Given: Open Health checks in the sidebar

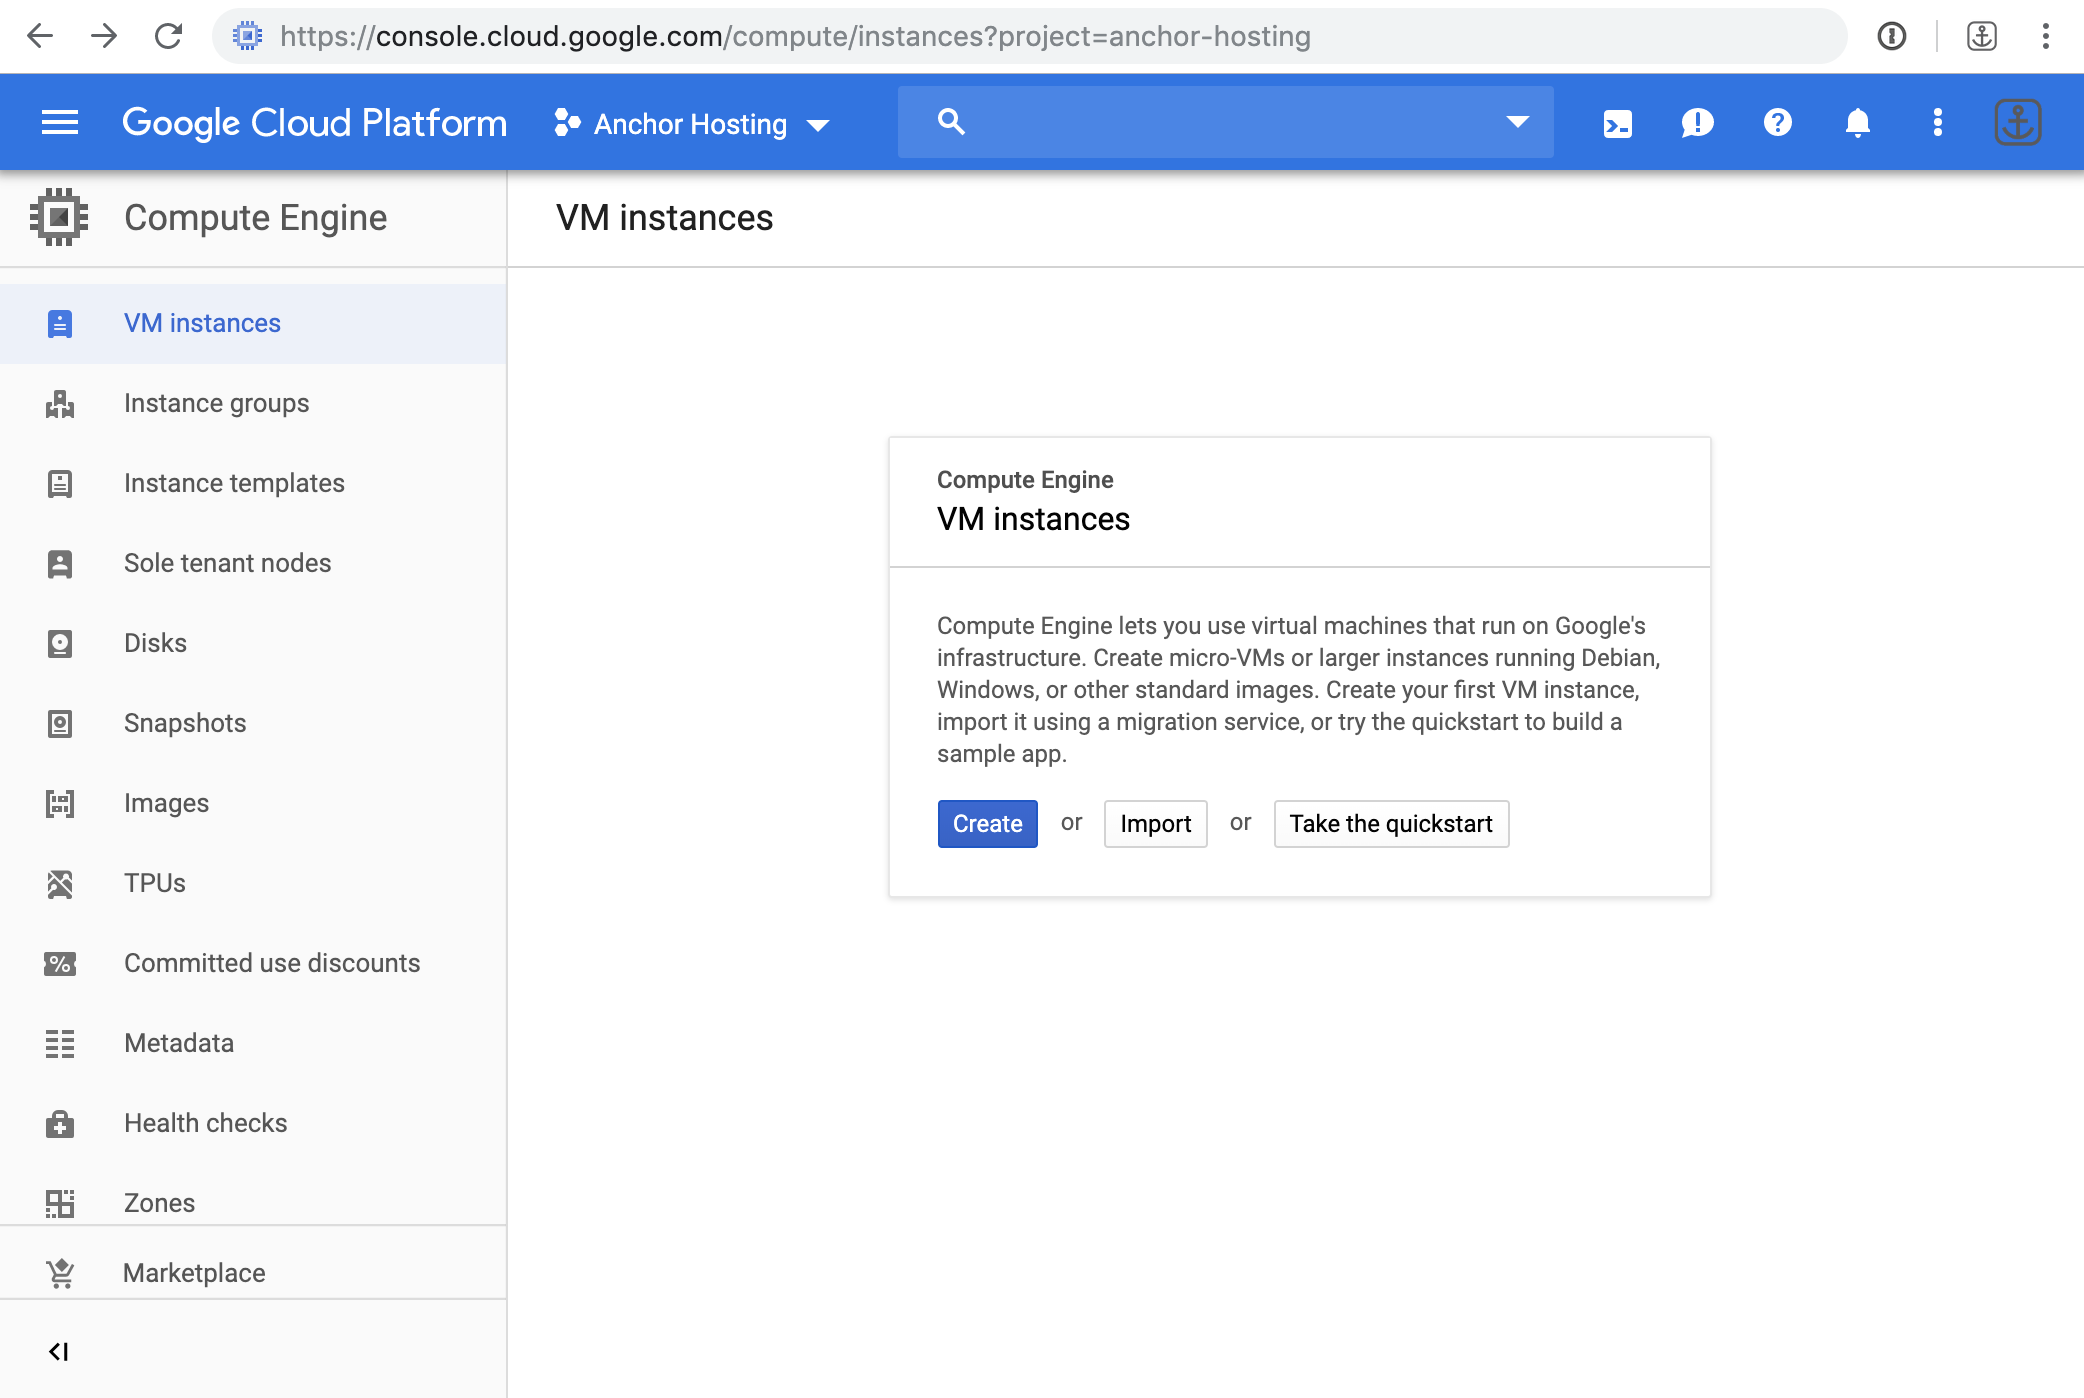Looking at the screenshot, I should 253,1124.
